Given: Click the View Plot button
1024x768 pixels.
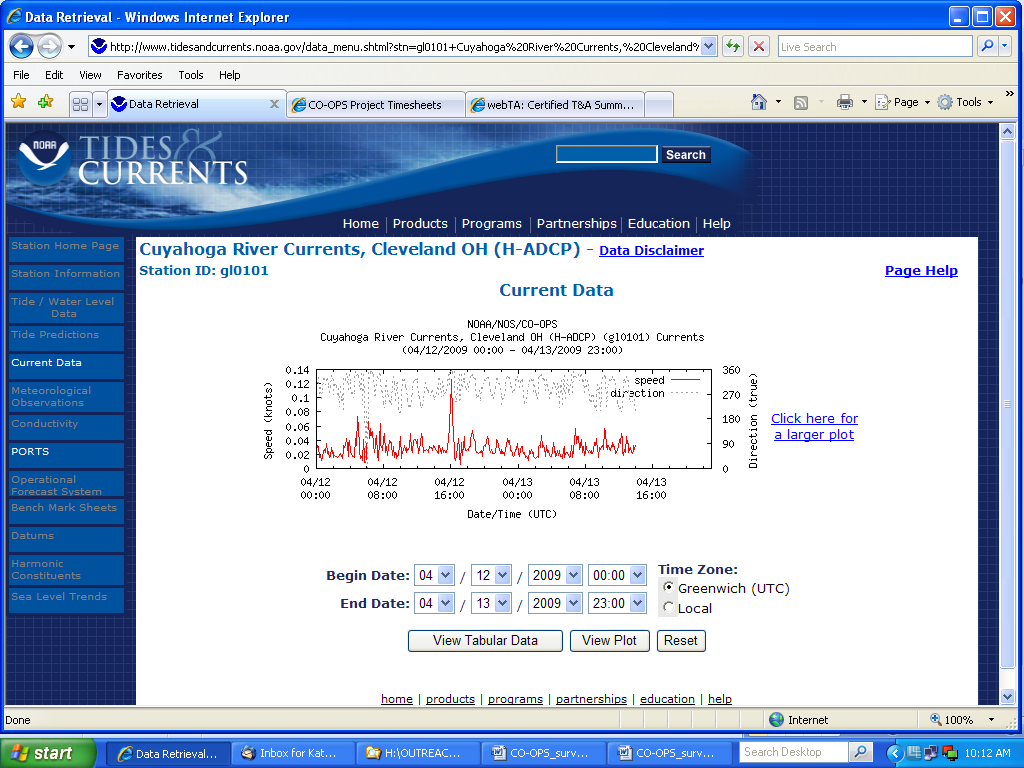Looking at the screenshot, I should 609,641.
